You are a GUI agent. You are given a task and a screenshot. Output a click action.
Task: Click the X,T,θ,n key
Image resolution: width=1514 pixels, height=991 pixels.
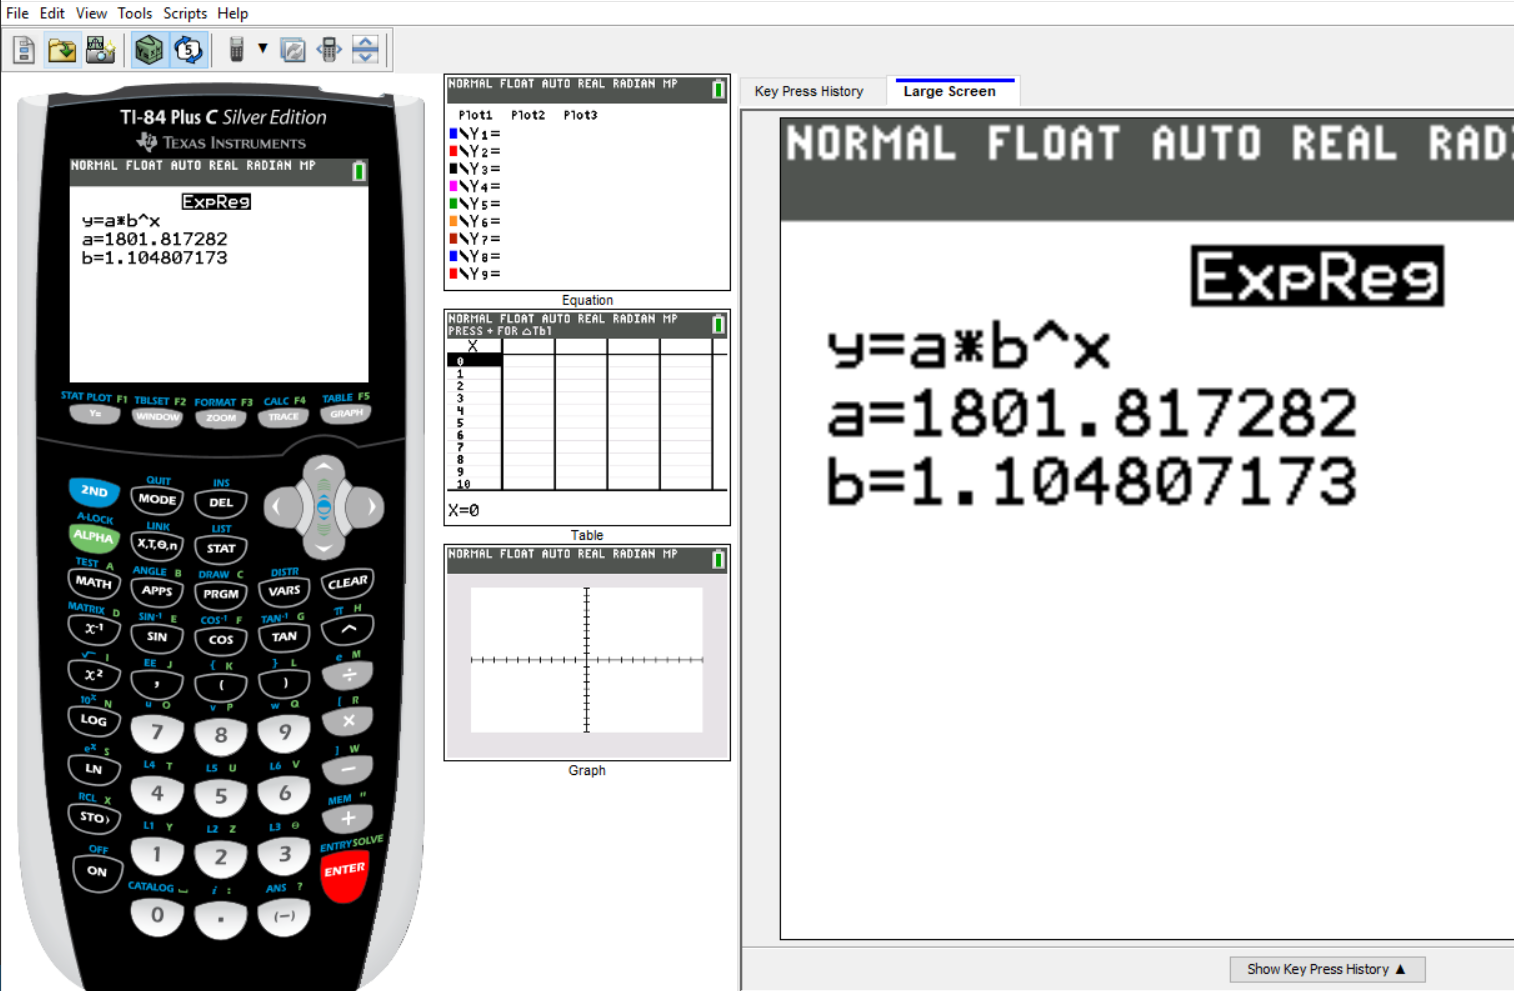(x=157, y=545)
